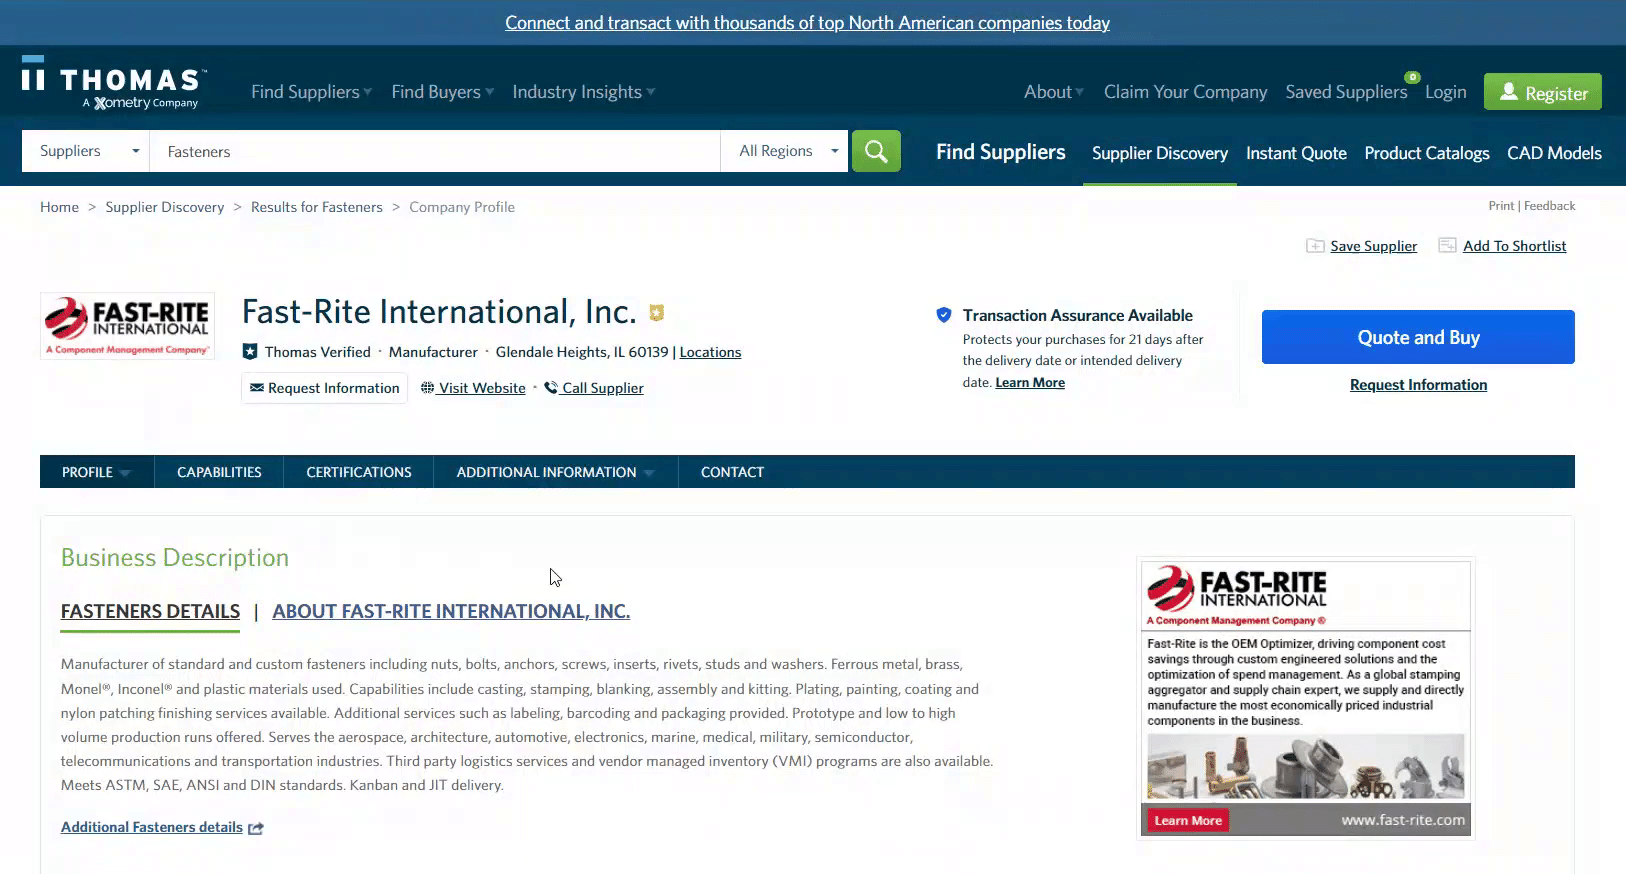This screenshot has width=1626, height=874.
Task: Open the Claim Your Company link
Action: [x=1185, y=92]
